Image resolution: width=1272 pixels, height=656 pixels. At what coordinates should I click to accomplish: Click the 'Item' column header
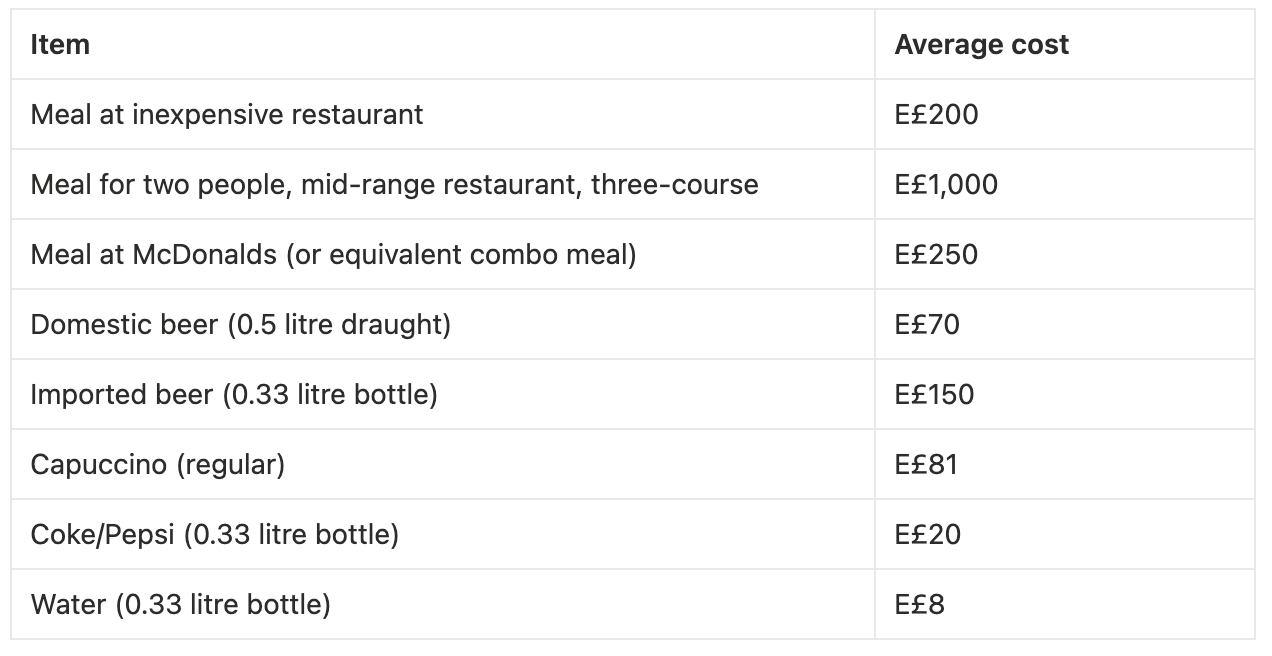coord(60,45)
